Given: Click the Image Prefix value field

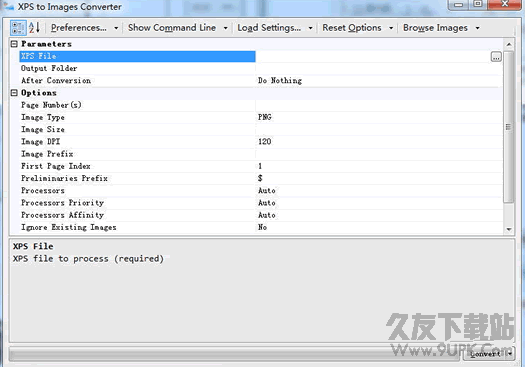Looking at the screenshot, I should [379, 154].
